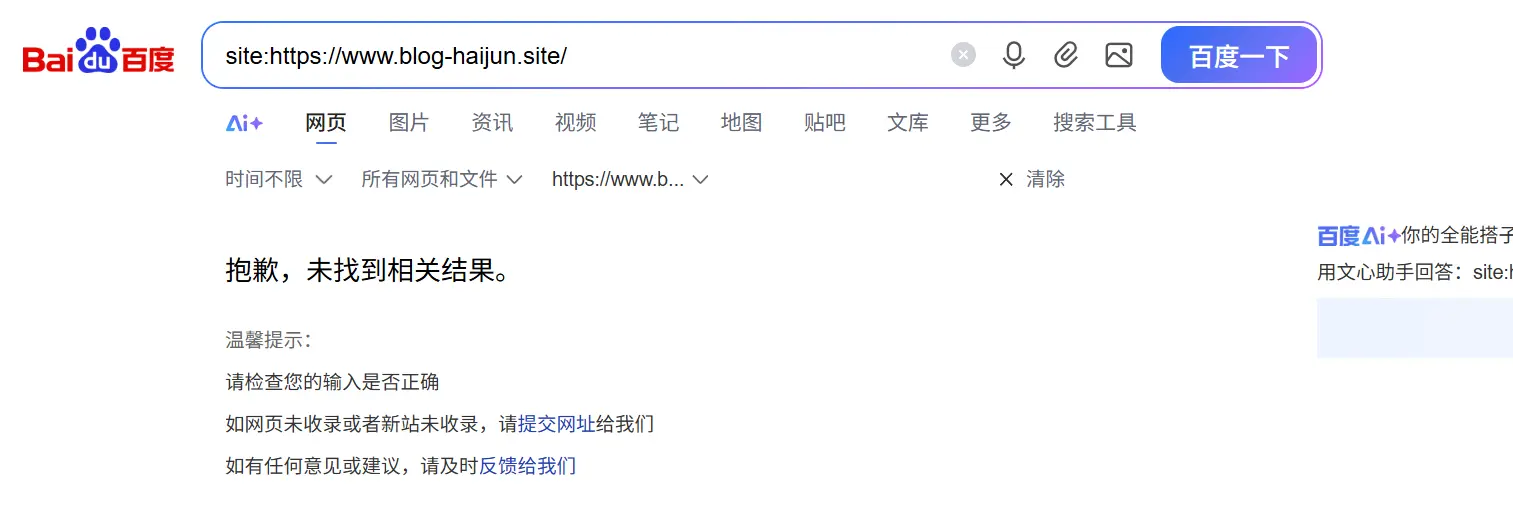1513x505 pixels.
Task: Start voice search with microphone icon
Action: tap(1014, 55)
